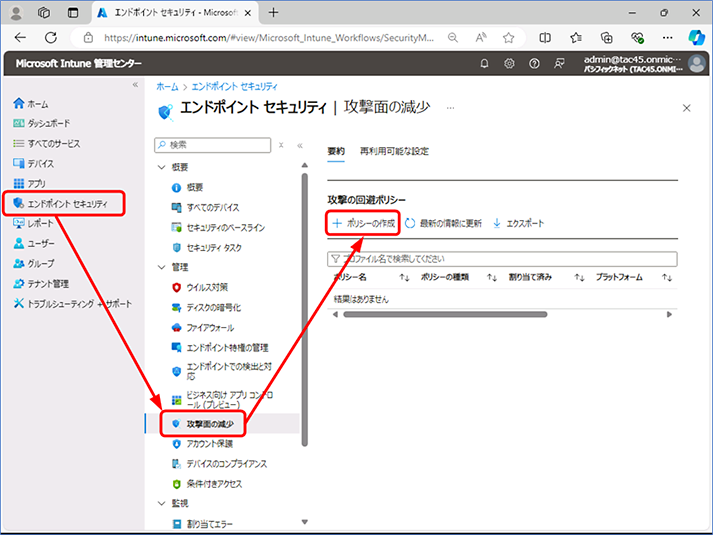Collapse the blade menu with double chevron
Image resolution: width=713 pixels, height=535 pixels.
[x=300, y=145]
